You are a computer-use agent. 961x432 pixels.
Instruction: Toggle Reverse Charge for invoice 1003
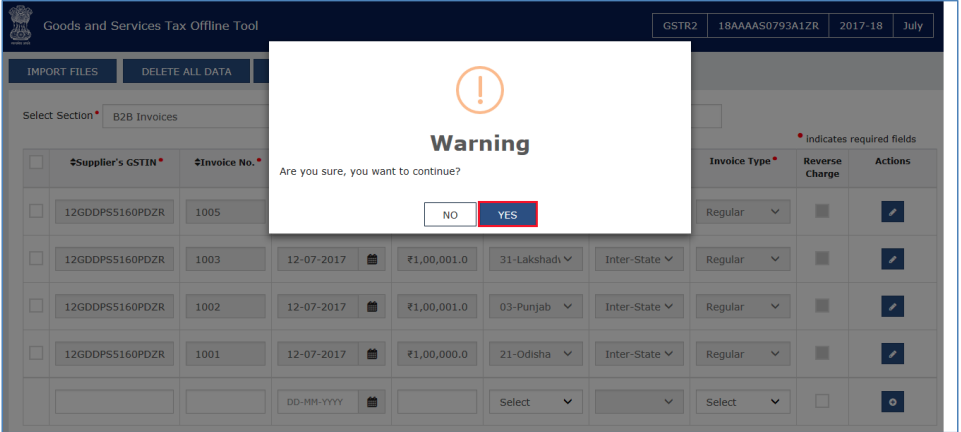[x=822, y=258]
